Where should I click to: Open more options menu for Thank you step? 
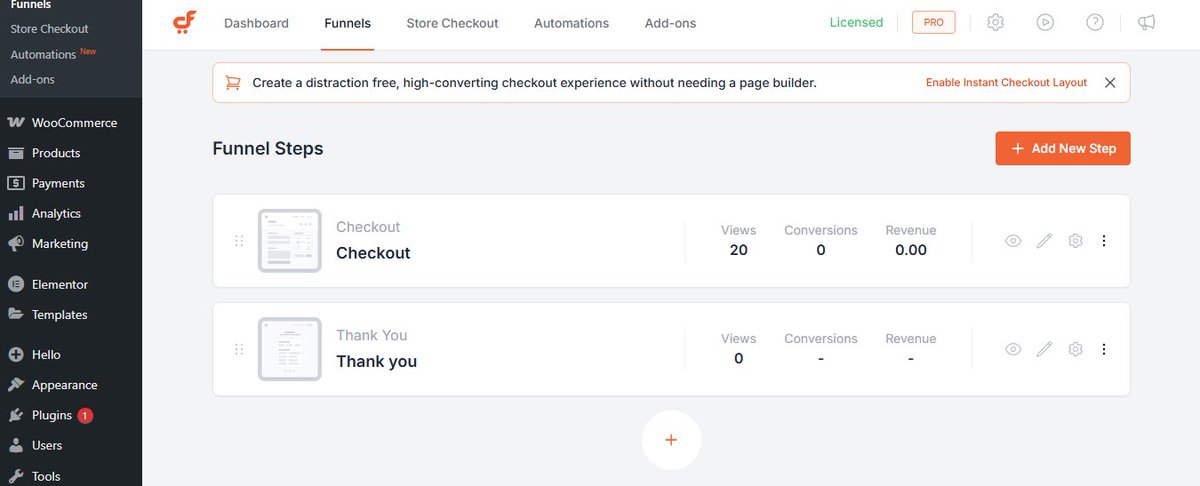pyautogui.click(x=1104, y=349)
